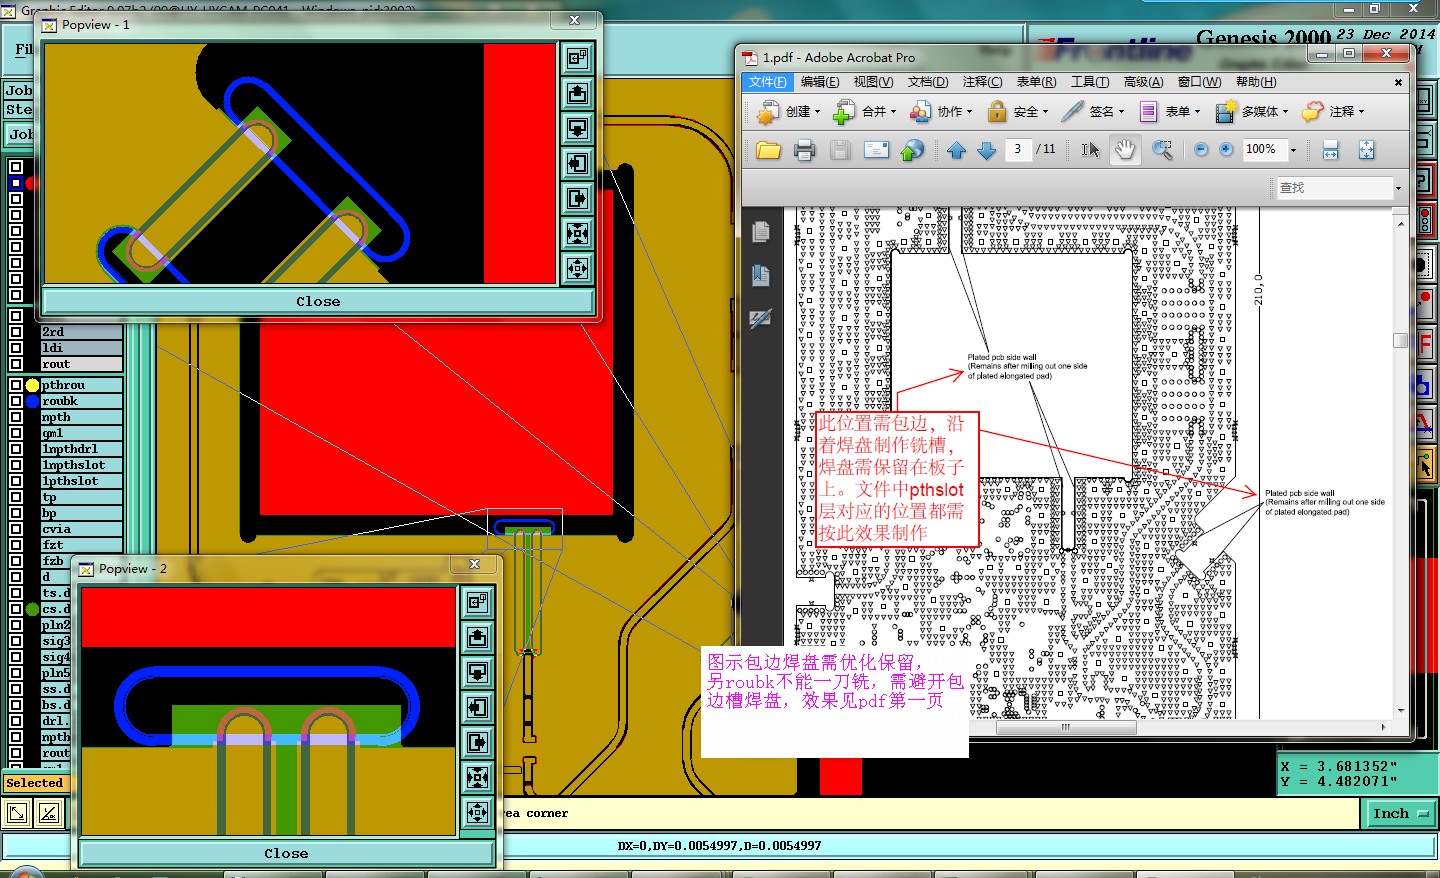This screenshot has height=878, width=1440.
Task: Toggle checkbox for rout layer
Action: click(x=16, y=364)
